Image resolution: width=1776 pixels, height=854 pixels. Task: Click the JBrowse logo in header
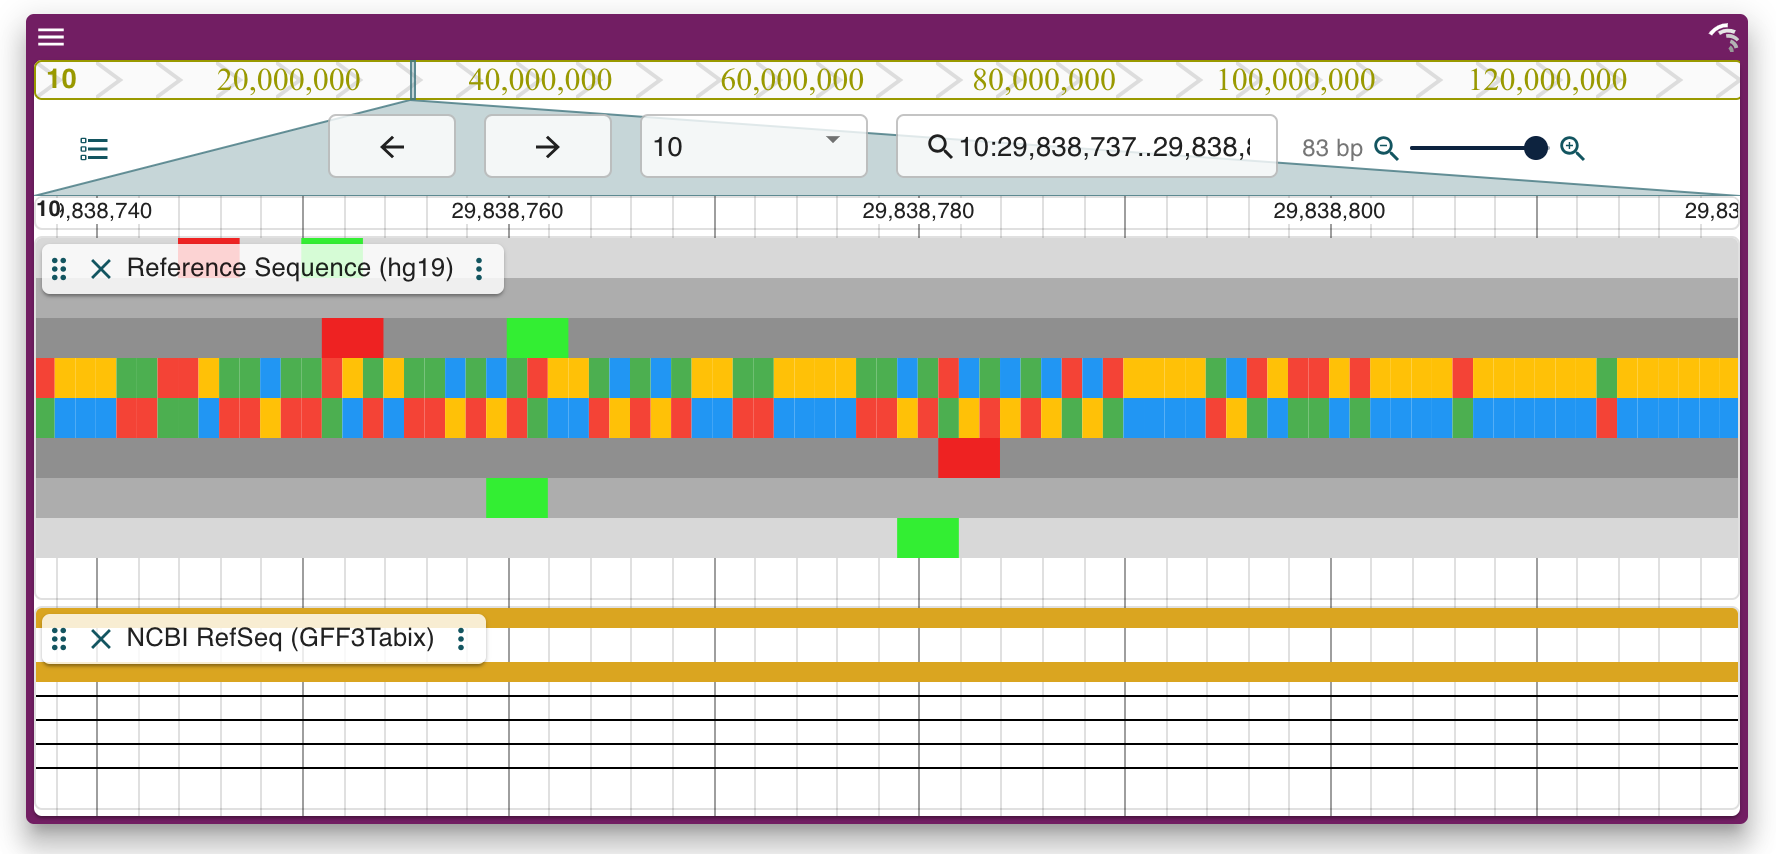point(1723,37)
